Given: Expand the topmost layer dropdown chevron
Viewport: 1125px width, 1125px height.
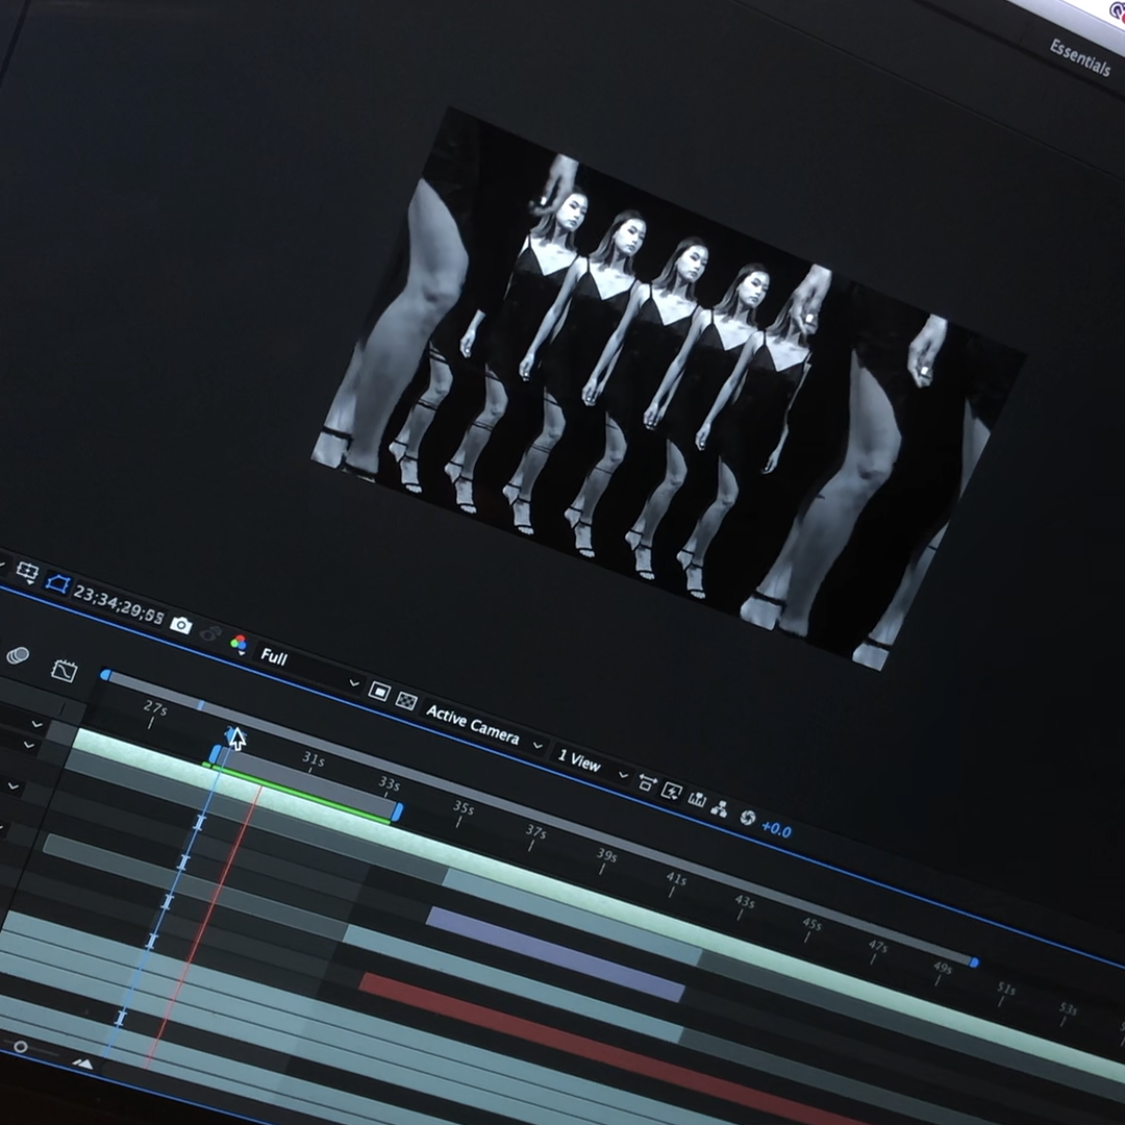Looking at the screenshot, I should click(x=37, y=725).
